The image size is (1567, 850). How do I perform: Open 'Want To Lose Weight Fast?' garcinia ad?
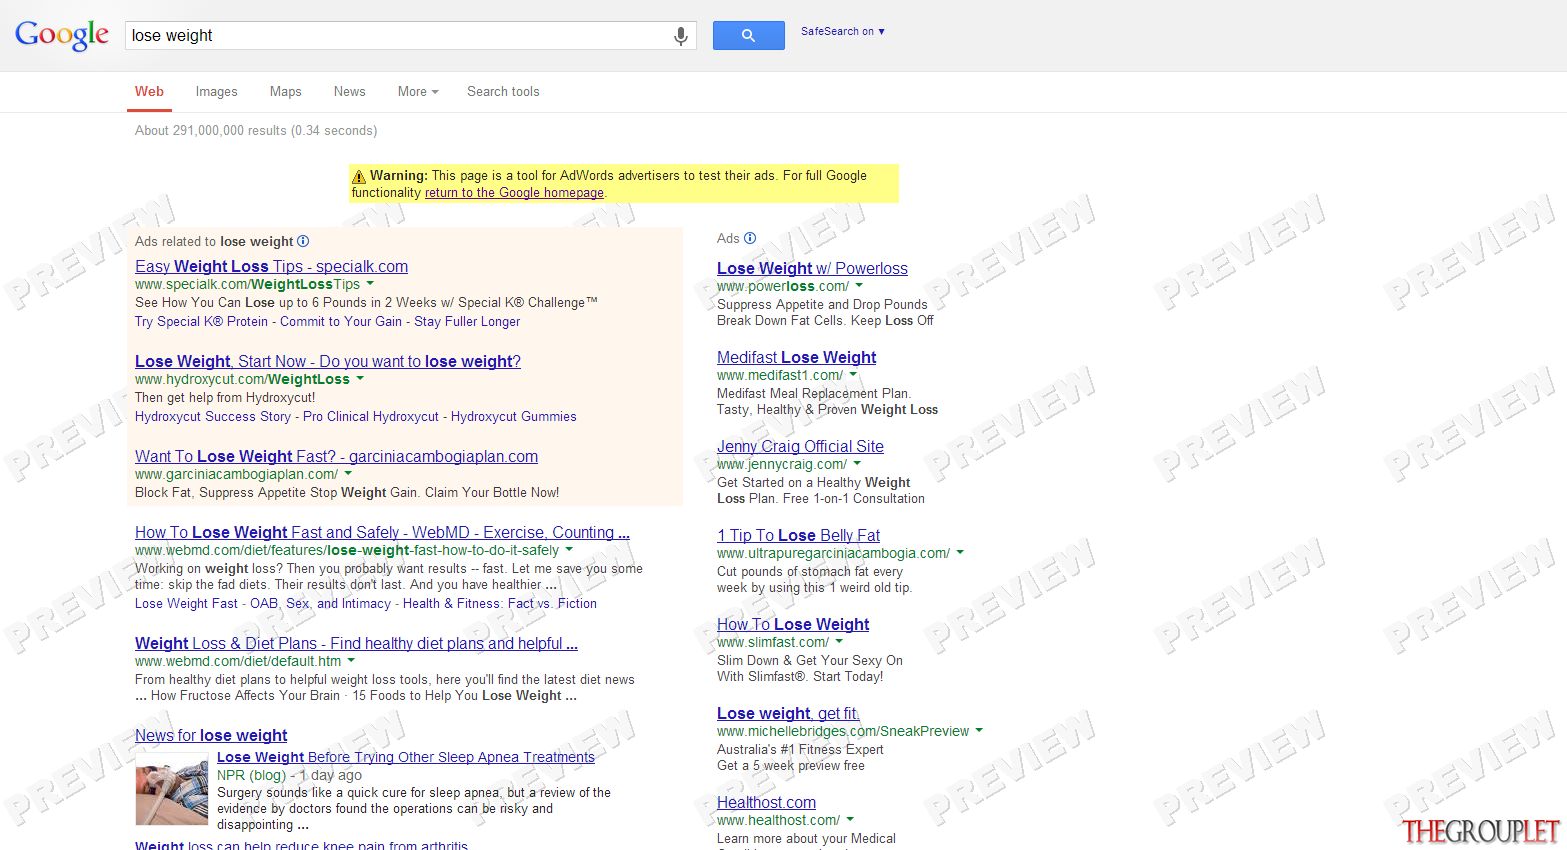coord(336,456)
